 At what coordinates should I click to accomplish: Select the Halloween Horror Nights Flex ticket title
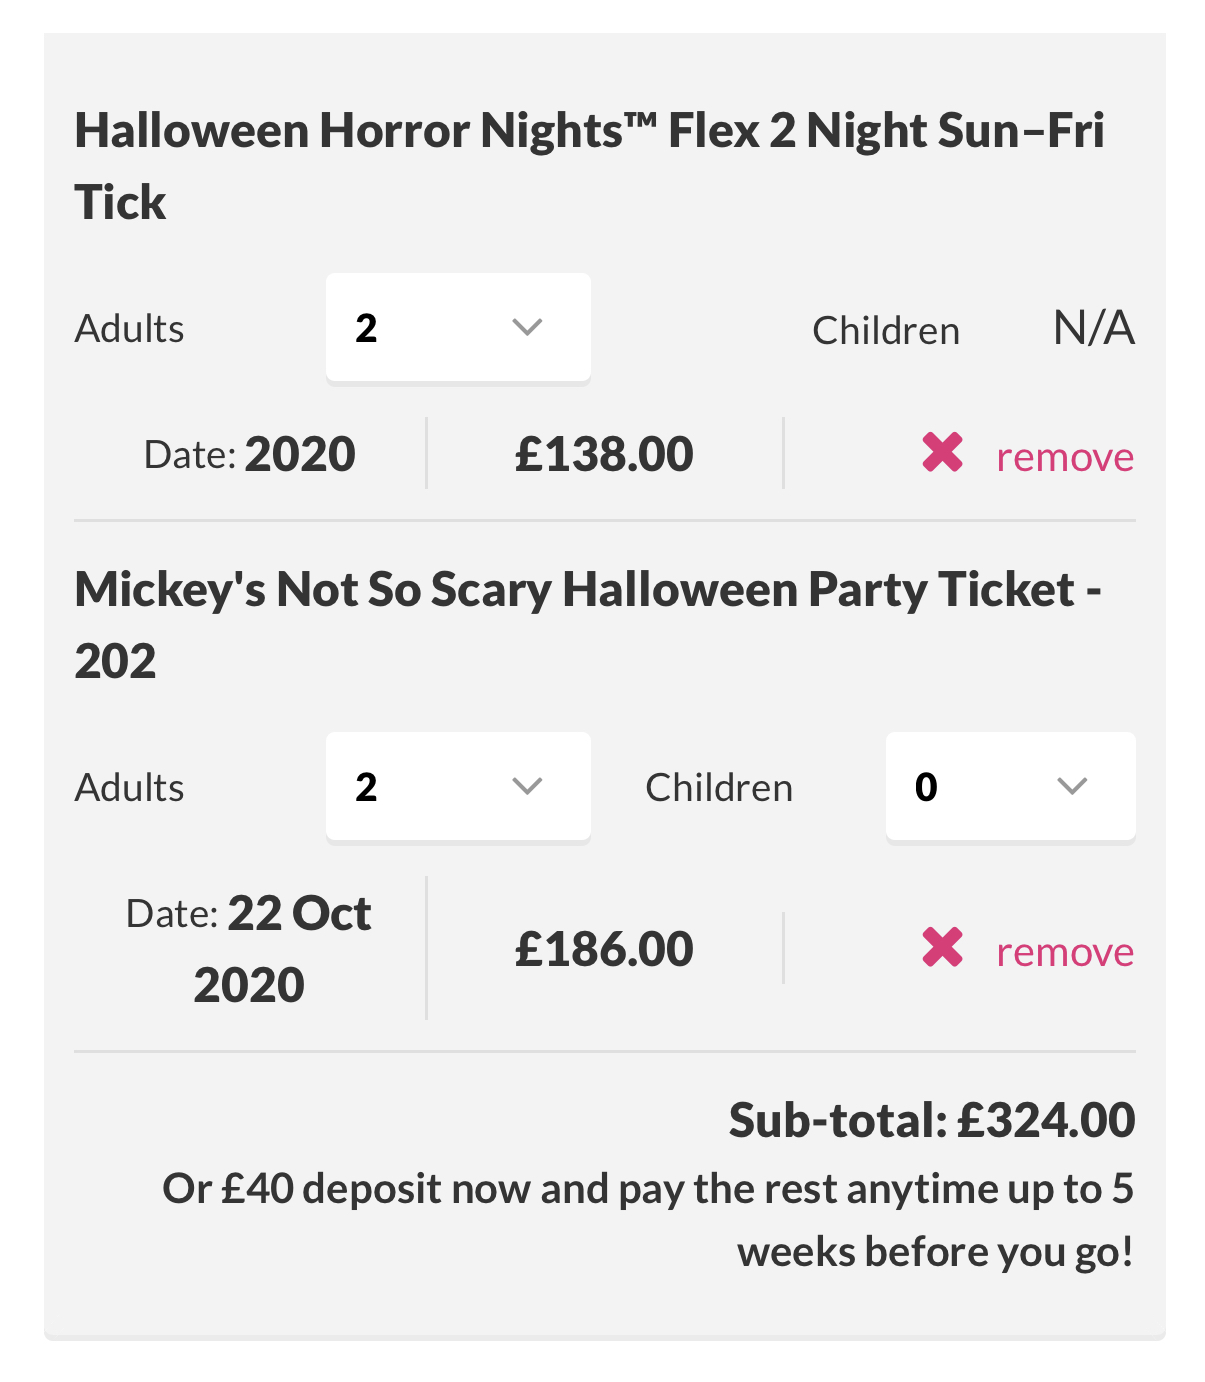tap(589, 166)
